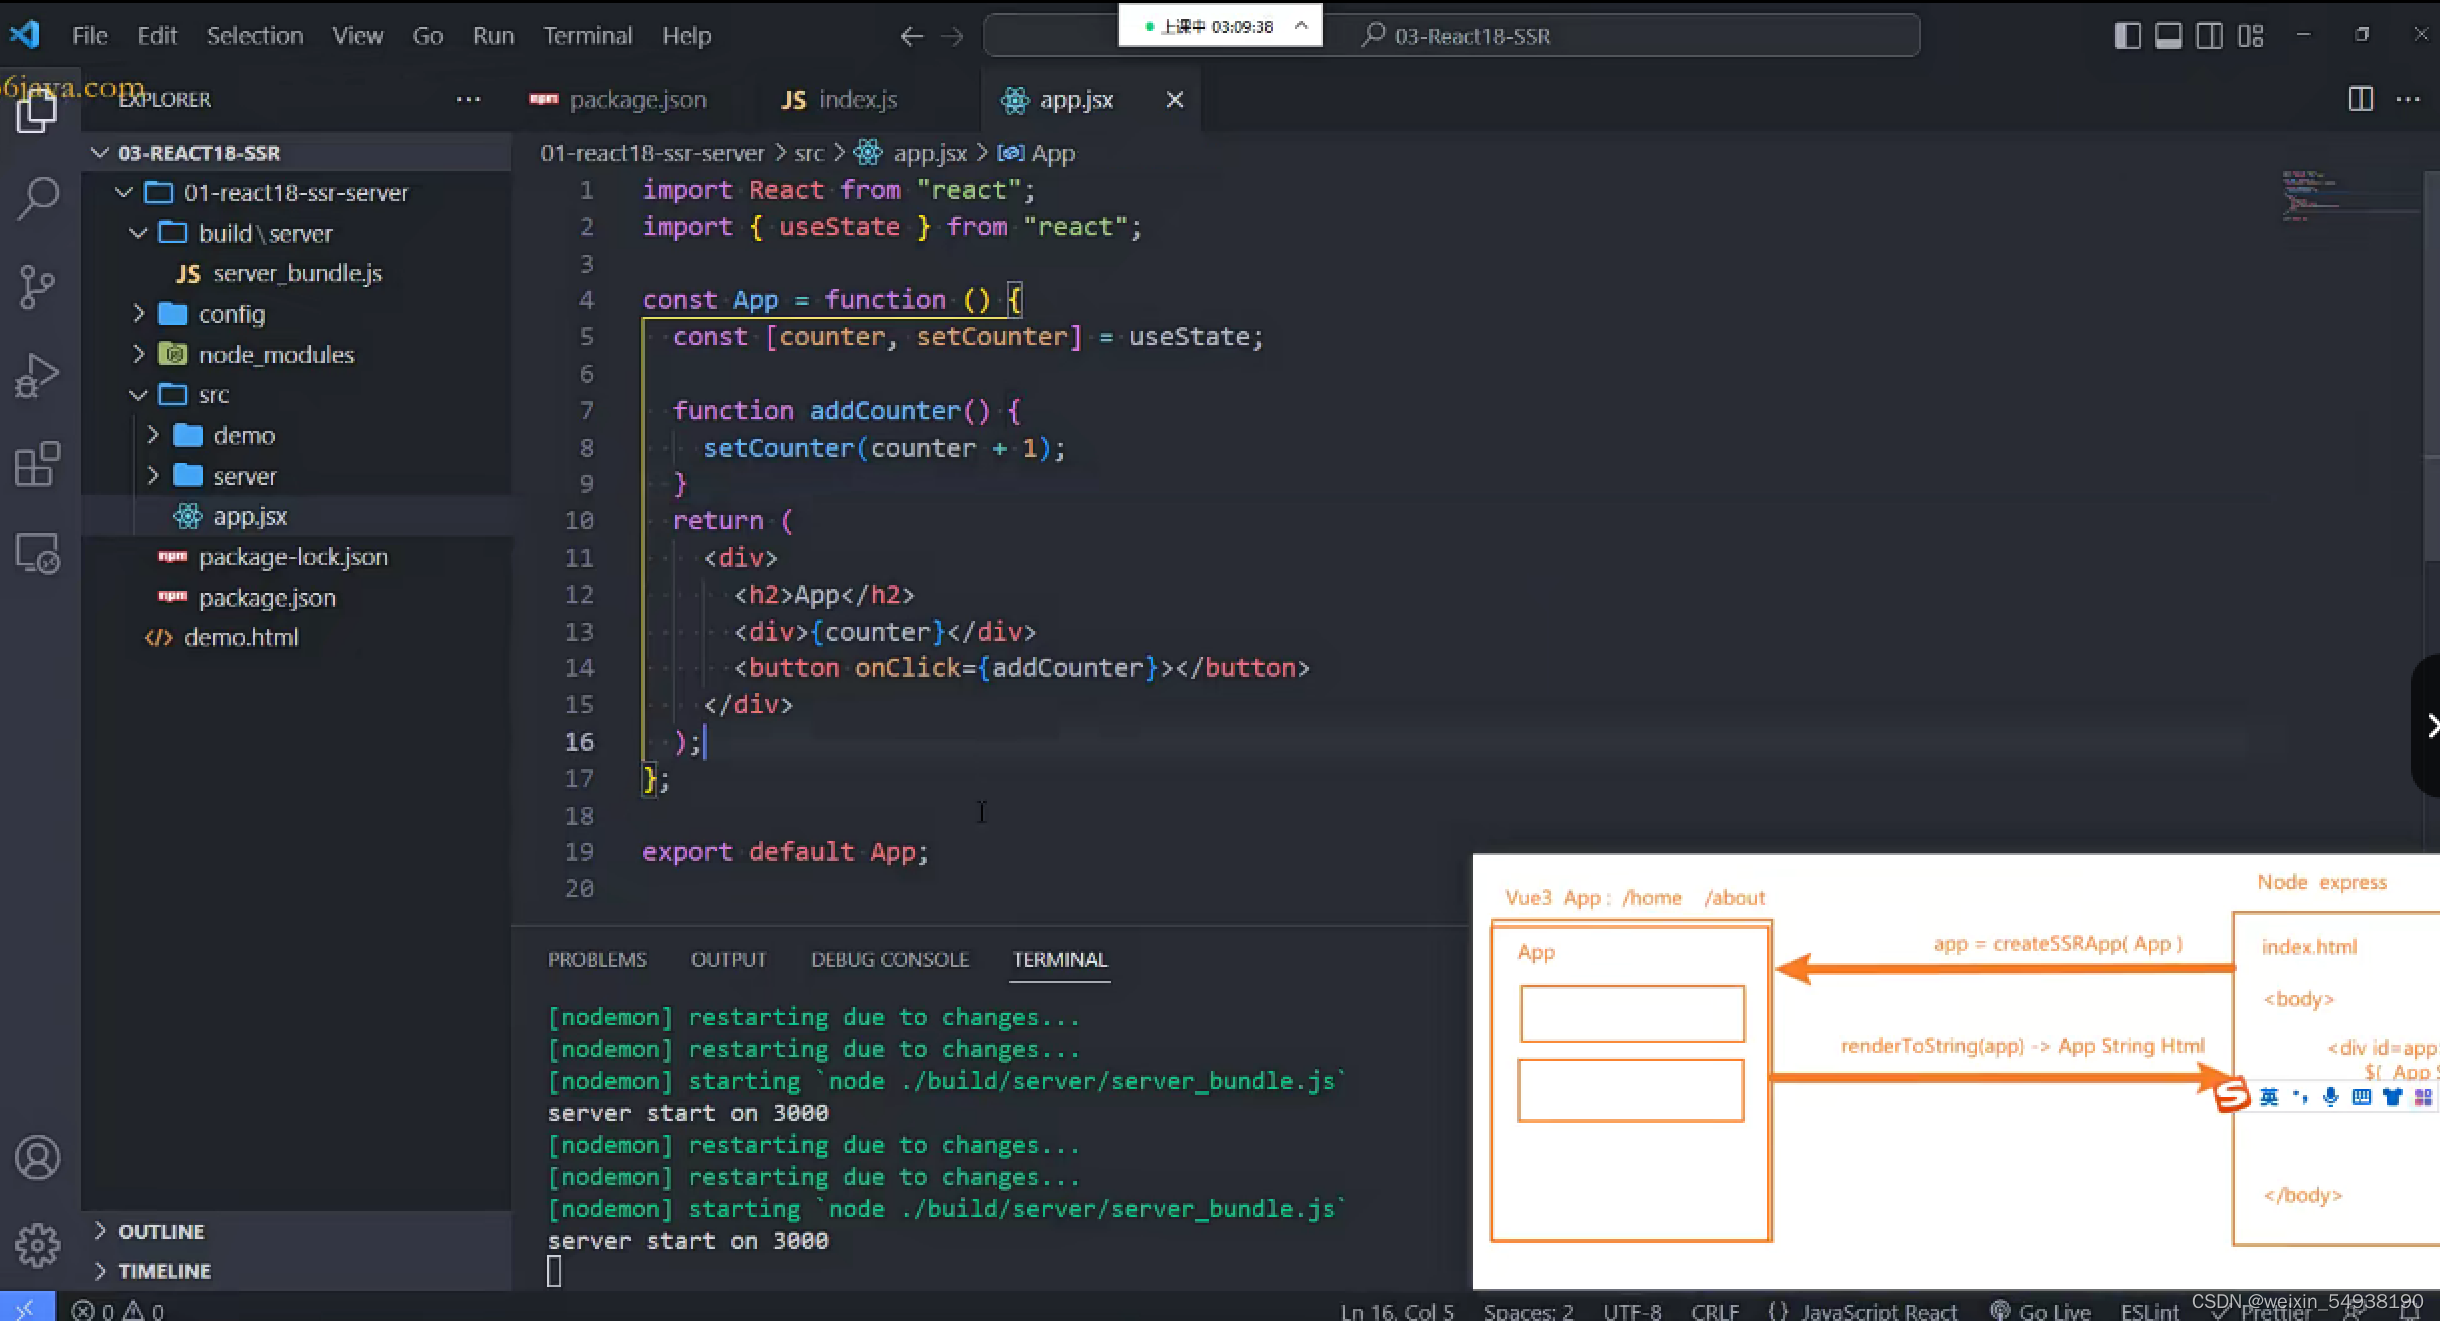Expand the OUTLINE section
The image size is (2440, 1321).
point(160,1231)
